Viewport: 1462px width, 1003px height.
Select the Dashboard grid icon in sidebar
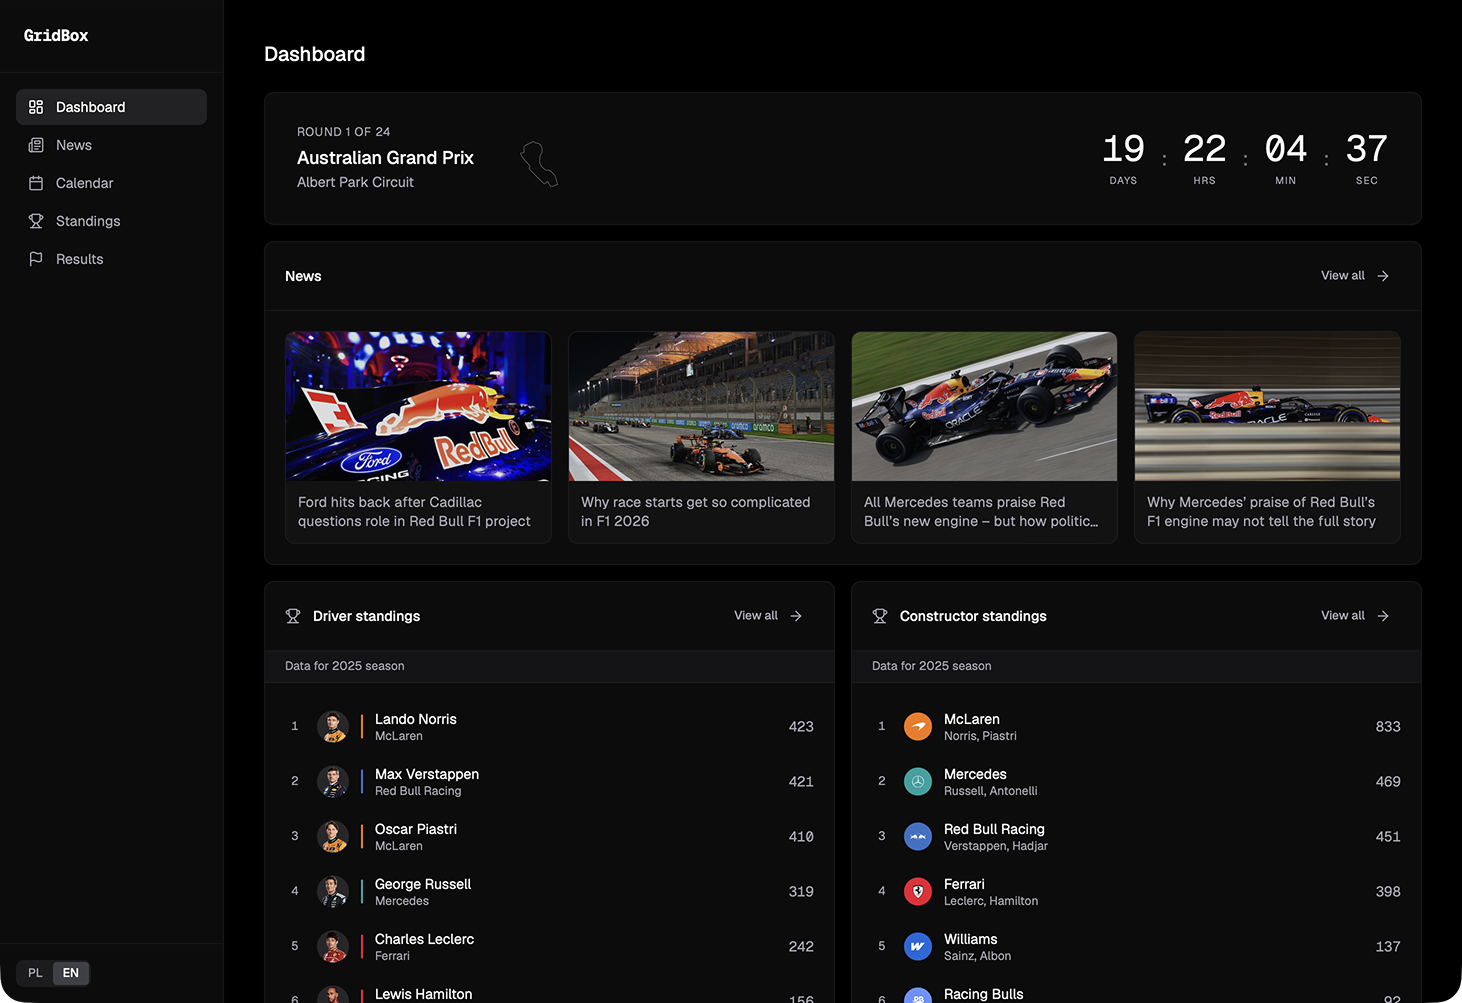(36, 107)
